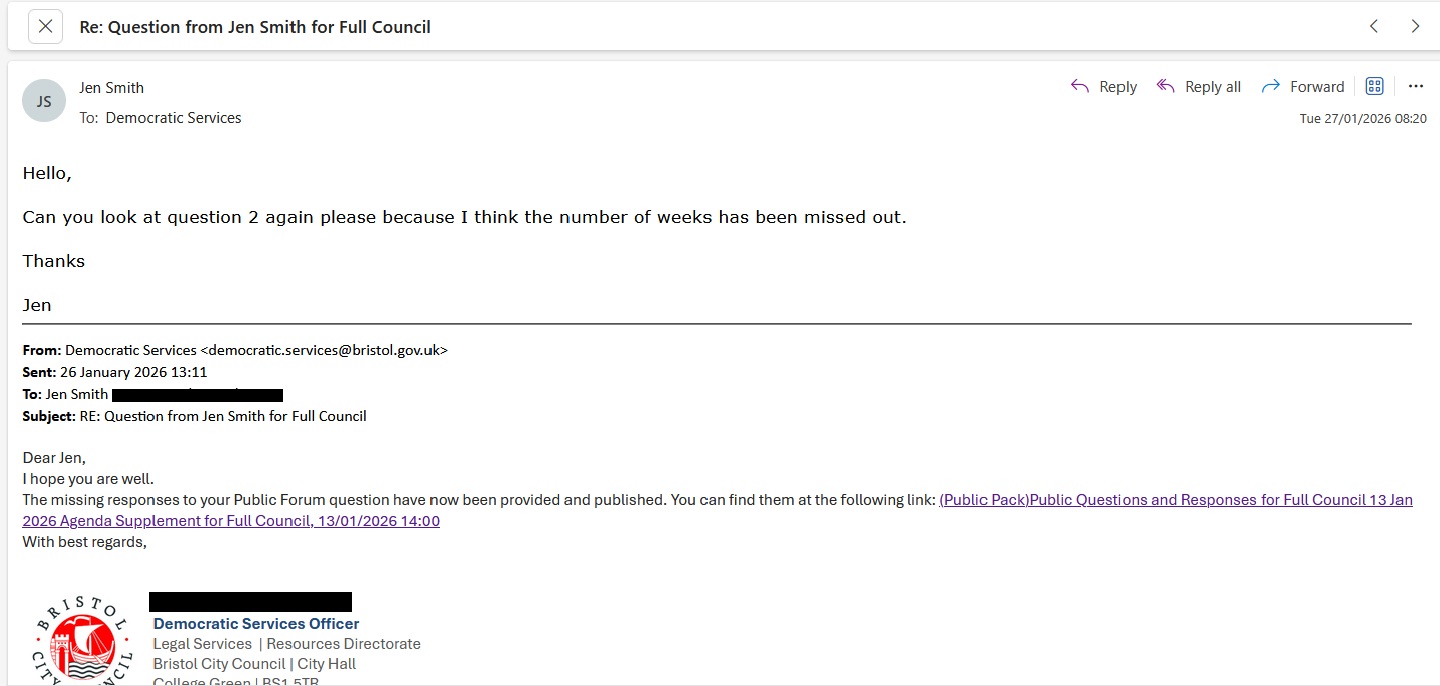
Task: Click the email subject title
Action: (255, 27)
